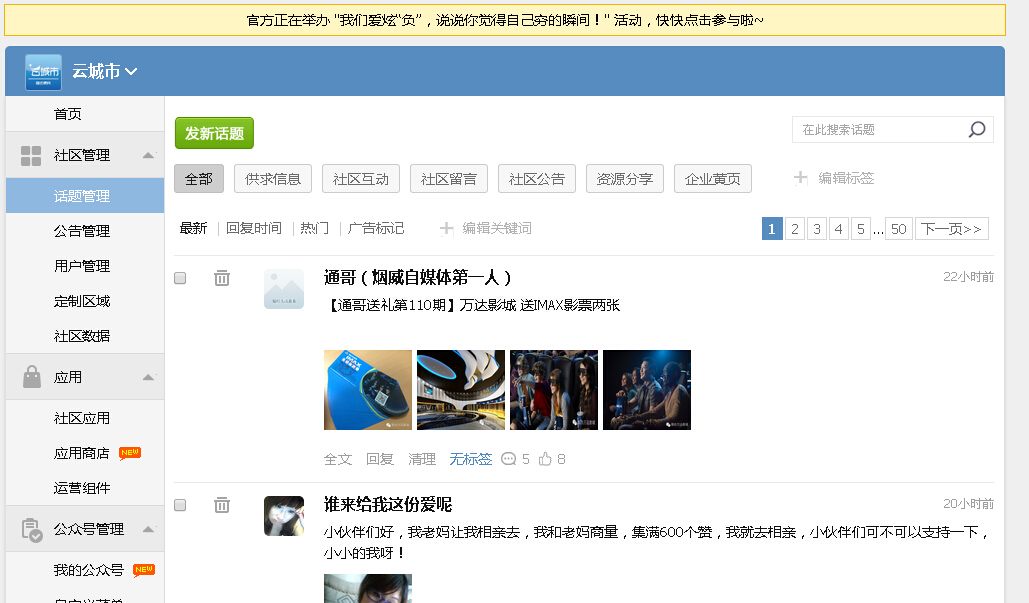The height and width of the screenshot is (603, 1029).
Task: Click the 谁来给我这份爱呢 author avatar
Action: [x=284, y=516]
